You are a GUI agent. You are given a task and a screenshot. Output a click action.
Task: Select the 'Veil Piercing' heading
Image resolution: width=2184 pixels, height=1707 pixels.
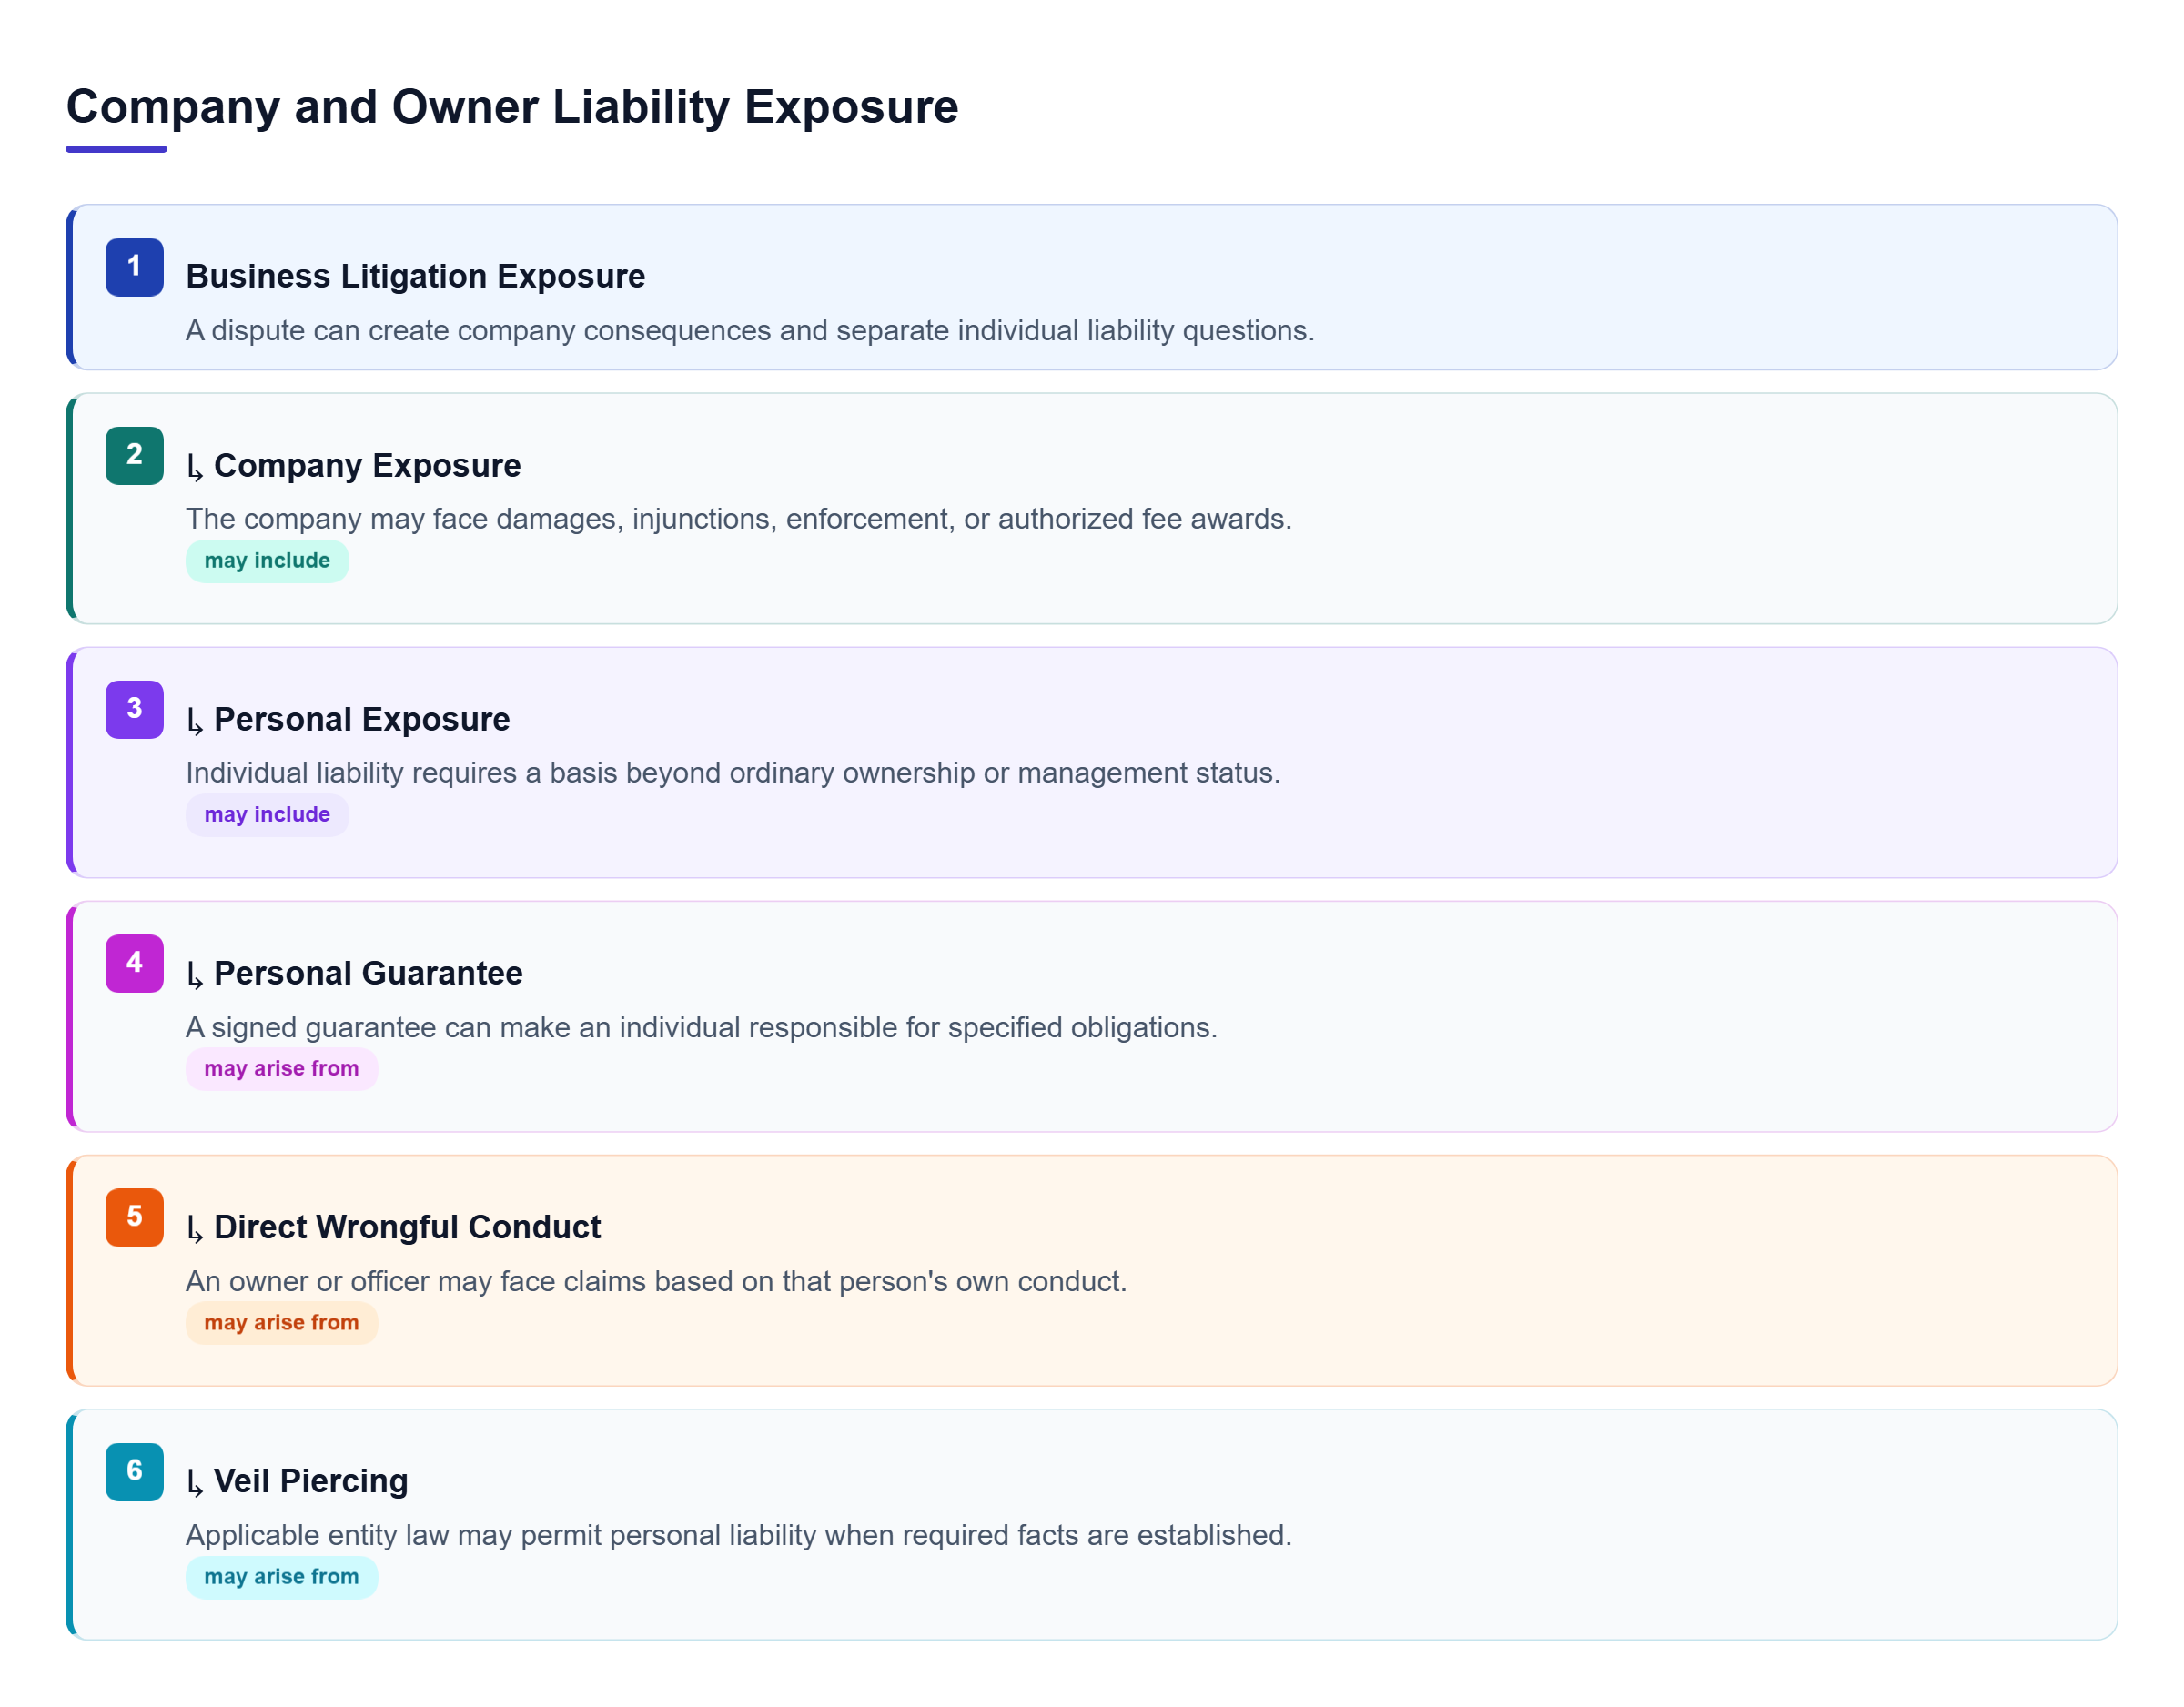tap(311, 1482)
